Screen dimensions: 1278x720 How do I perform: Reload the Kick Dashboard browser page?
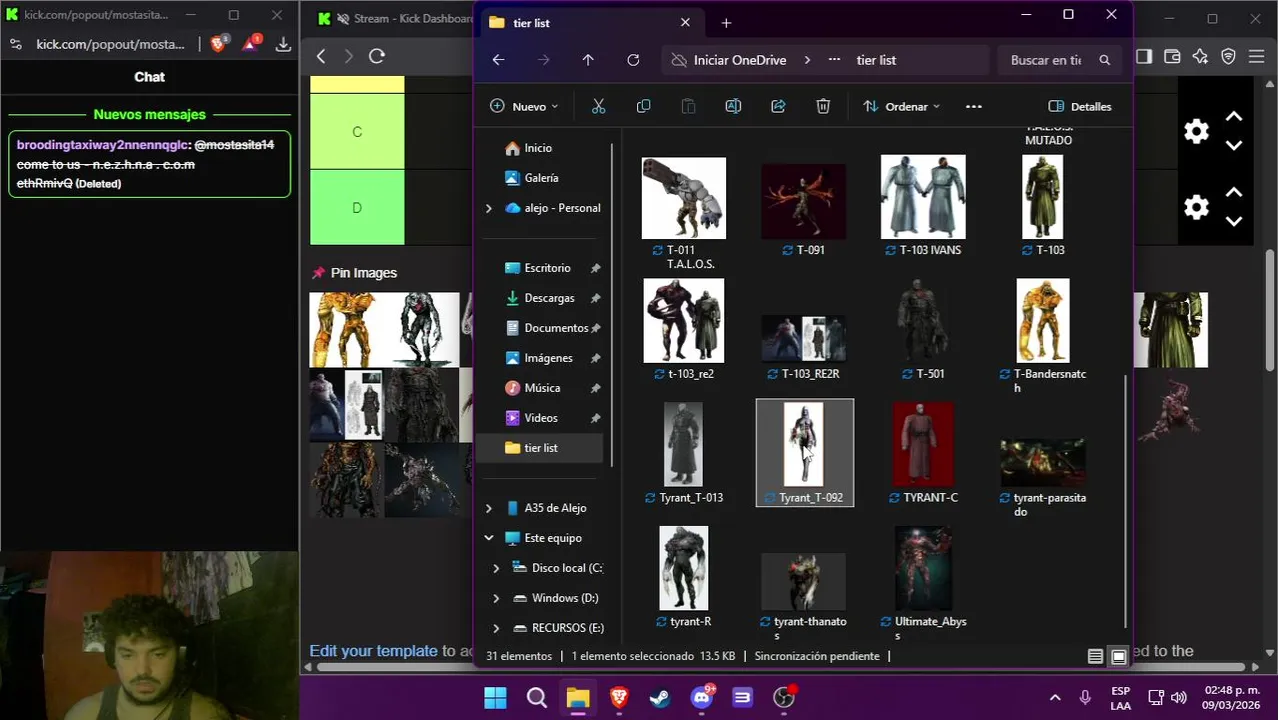point(377,56)
